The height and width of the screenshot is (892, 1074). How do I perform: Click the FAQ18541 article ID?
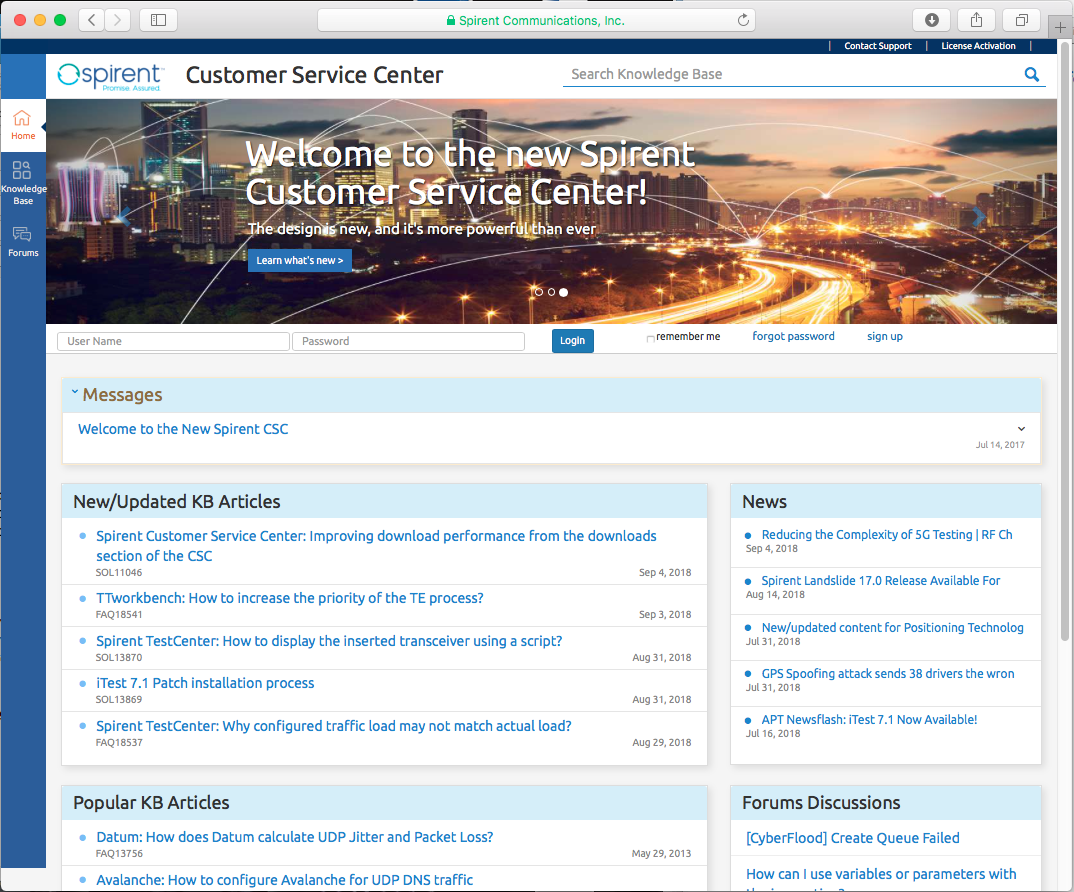[x=119, y=615]
